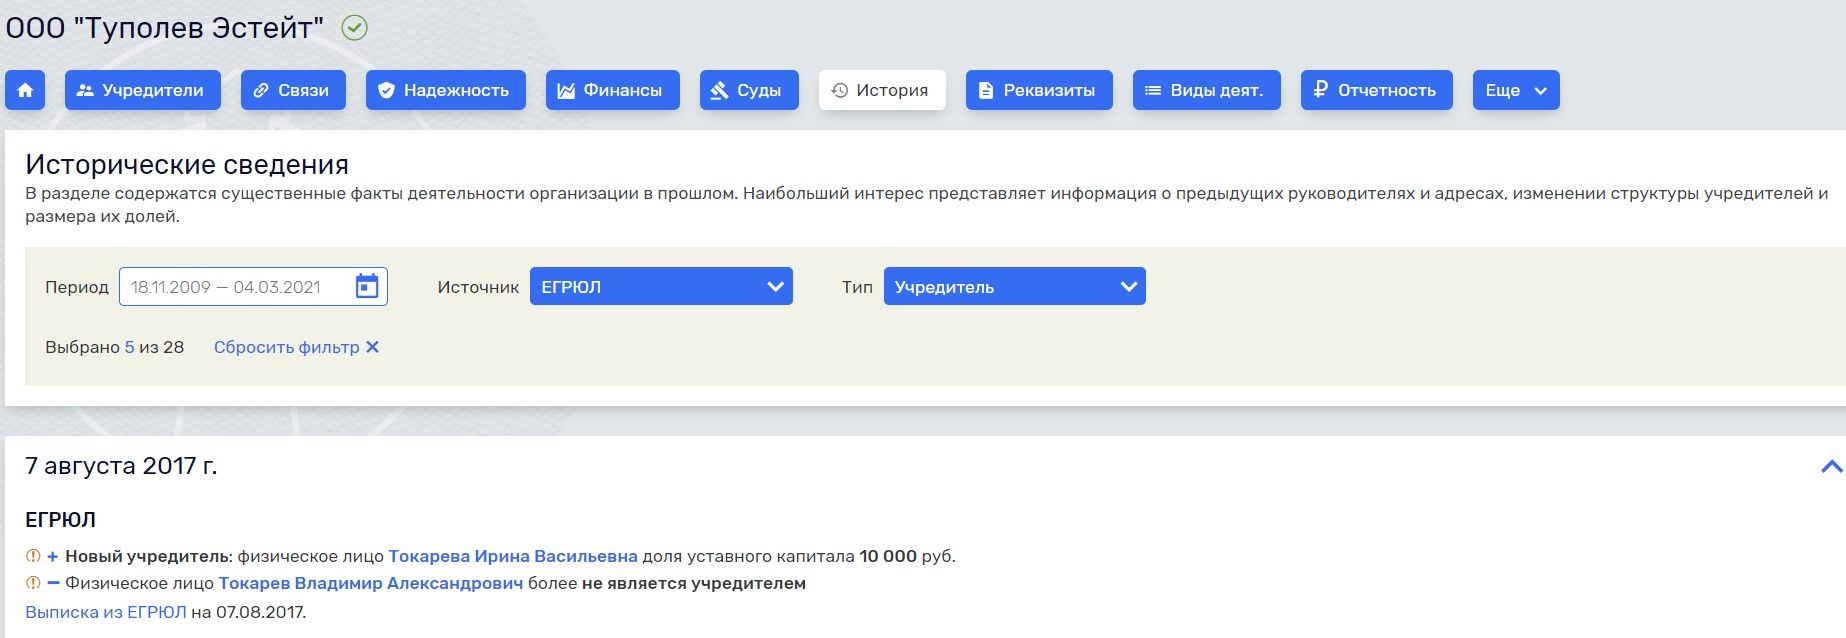Open Токарев Владимир Александрович profile link
This screenshot has width=1846, height=638.
coord(371,583)
